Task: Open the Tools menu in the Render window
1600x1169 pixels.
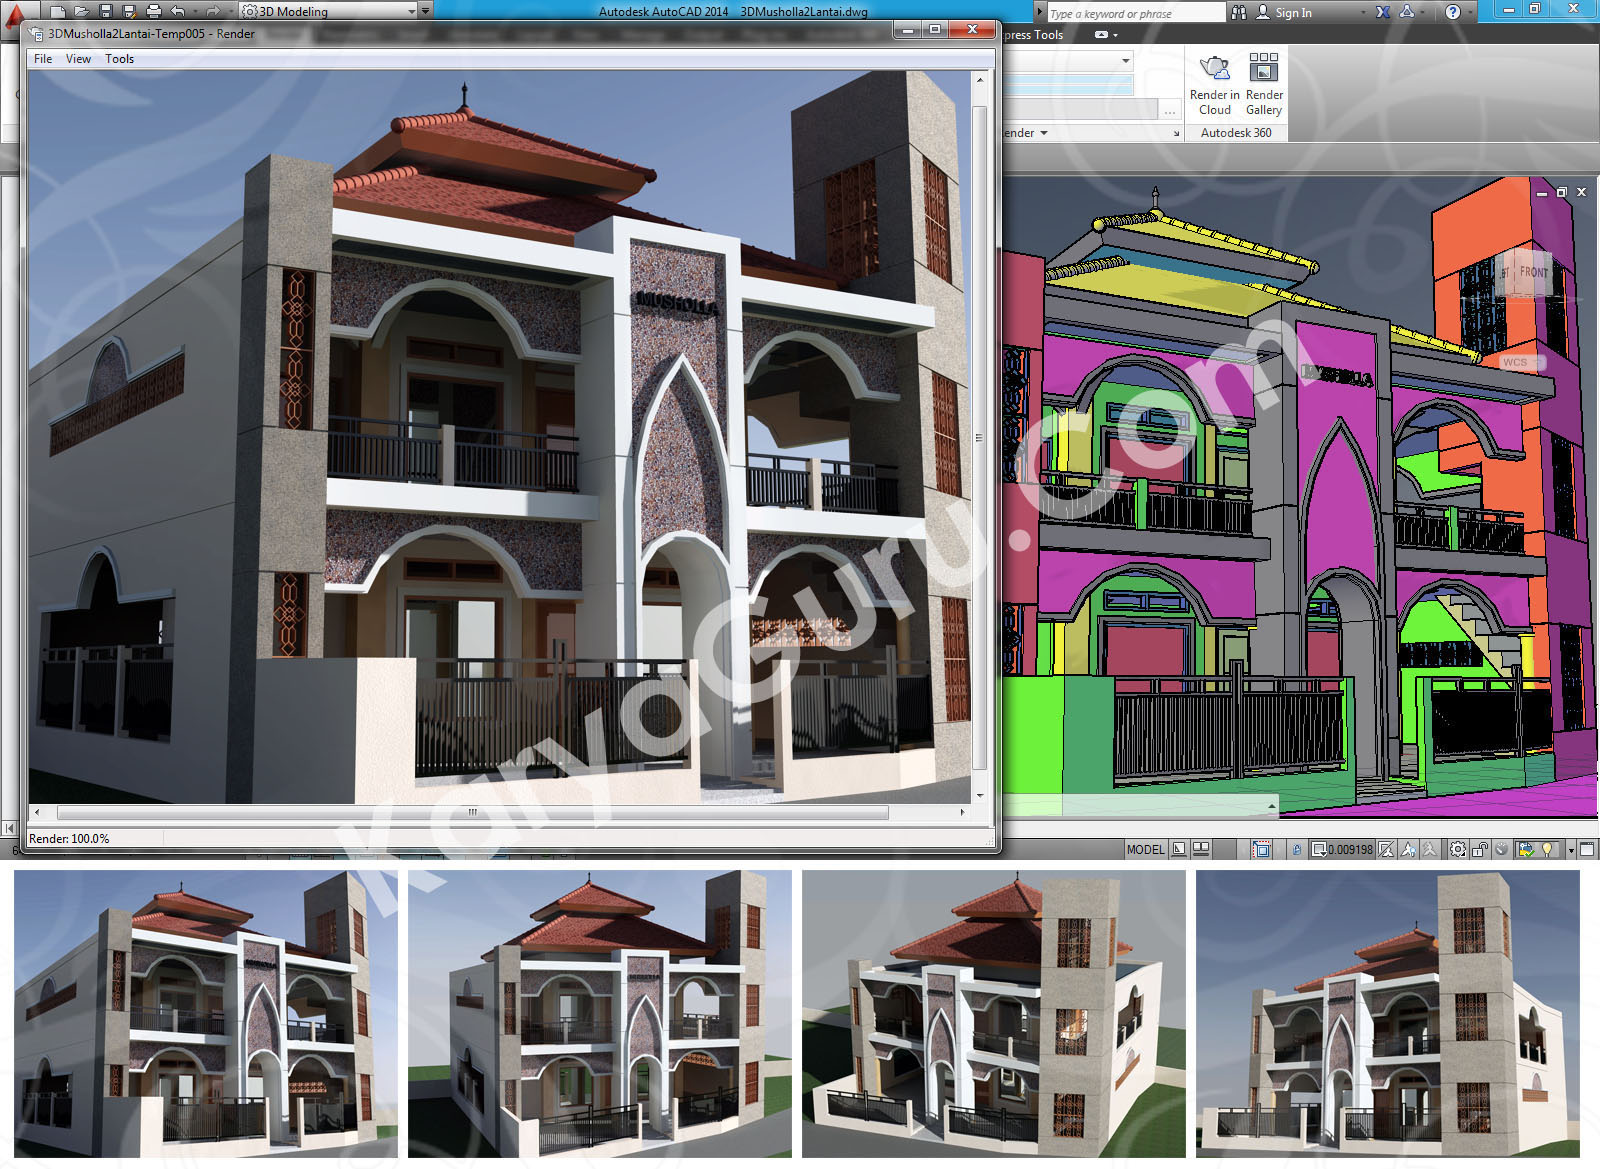Action: point(120,59)
